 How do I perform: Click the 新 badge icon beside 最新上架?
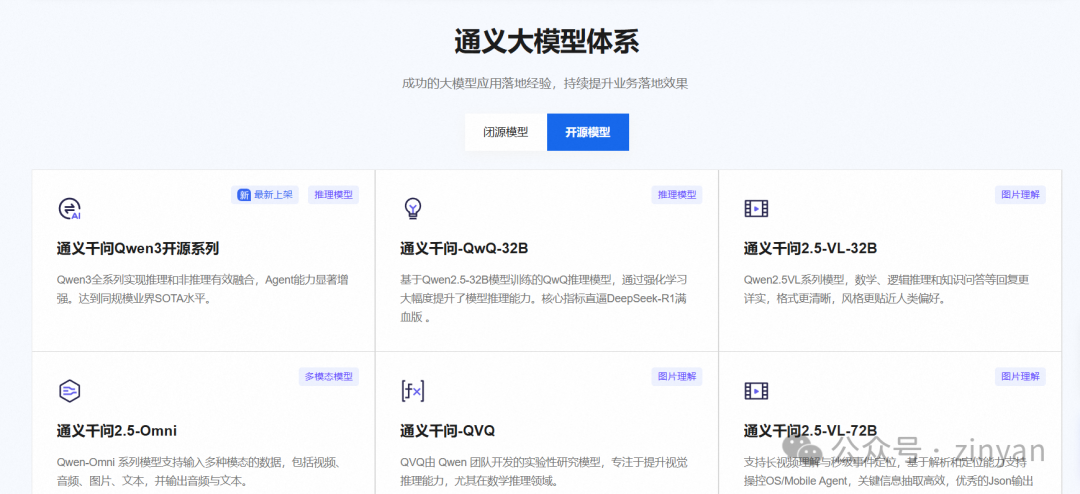tap(244, 195)
